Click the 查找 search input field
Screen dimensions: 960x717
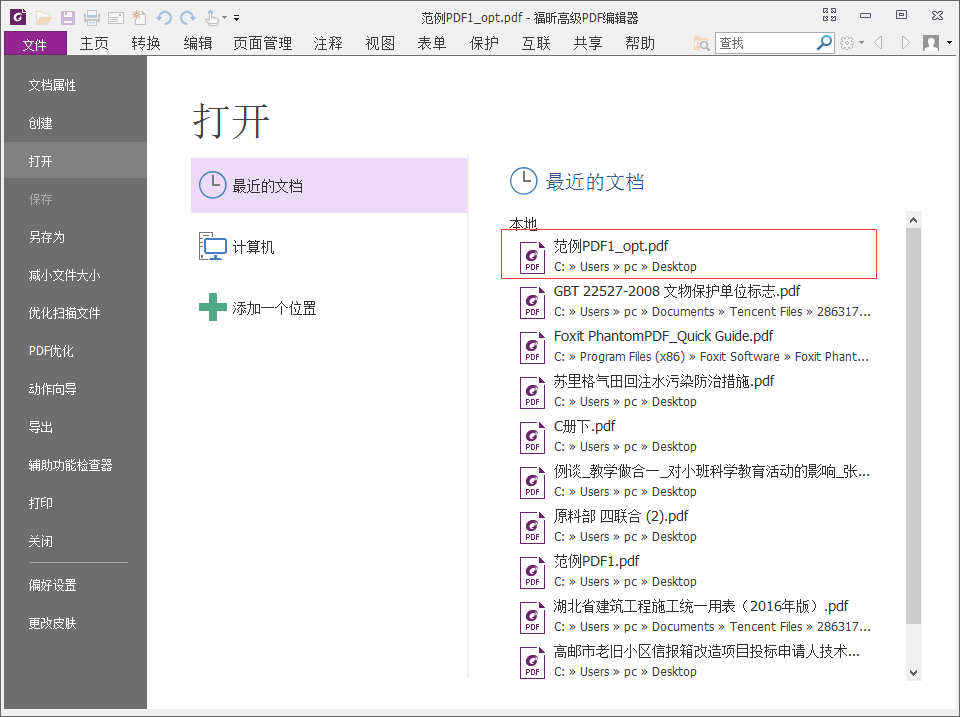[766, 43]
